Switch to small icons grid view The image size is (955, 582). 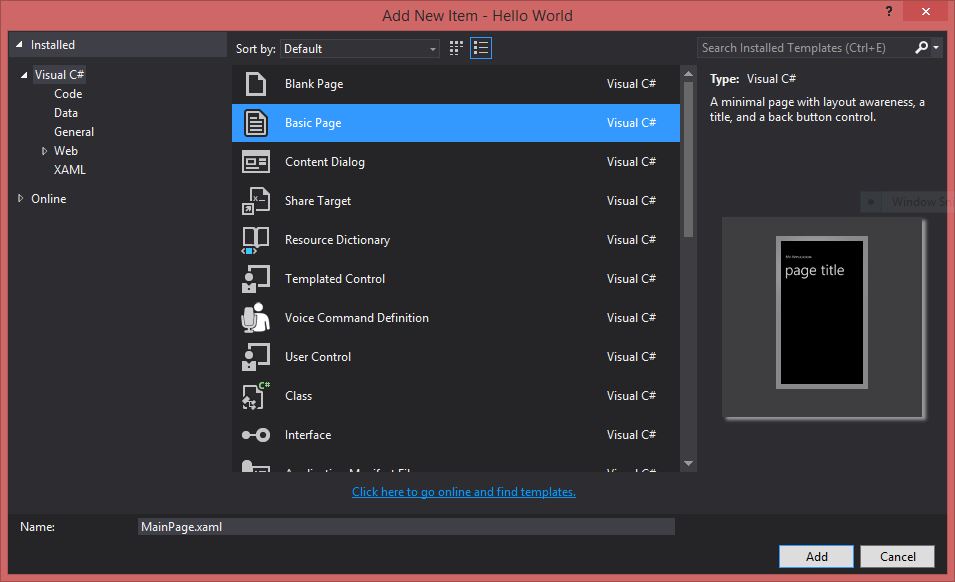tap(457, 48)
